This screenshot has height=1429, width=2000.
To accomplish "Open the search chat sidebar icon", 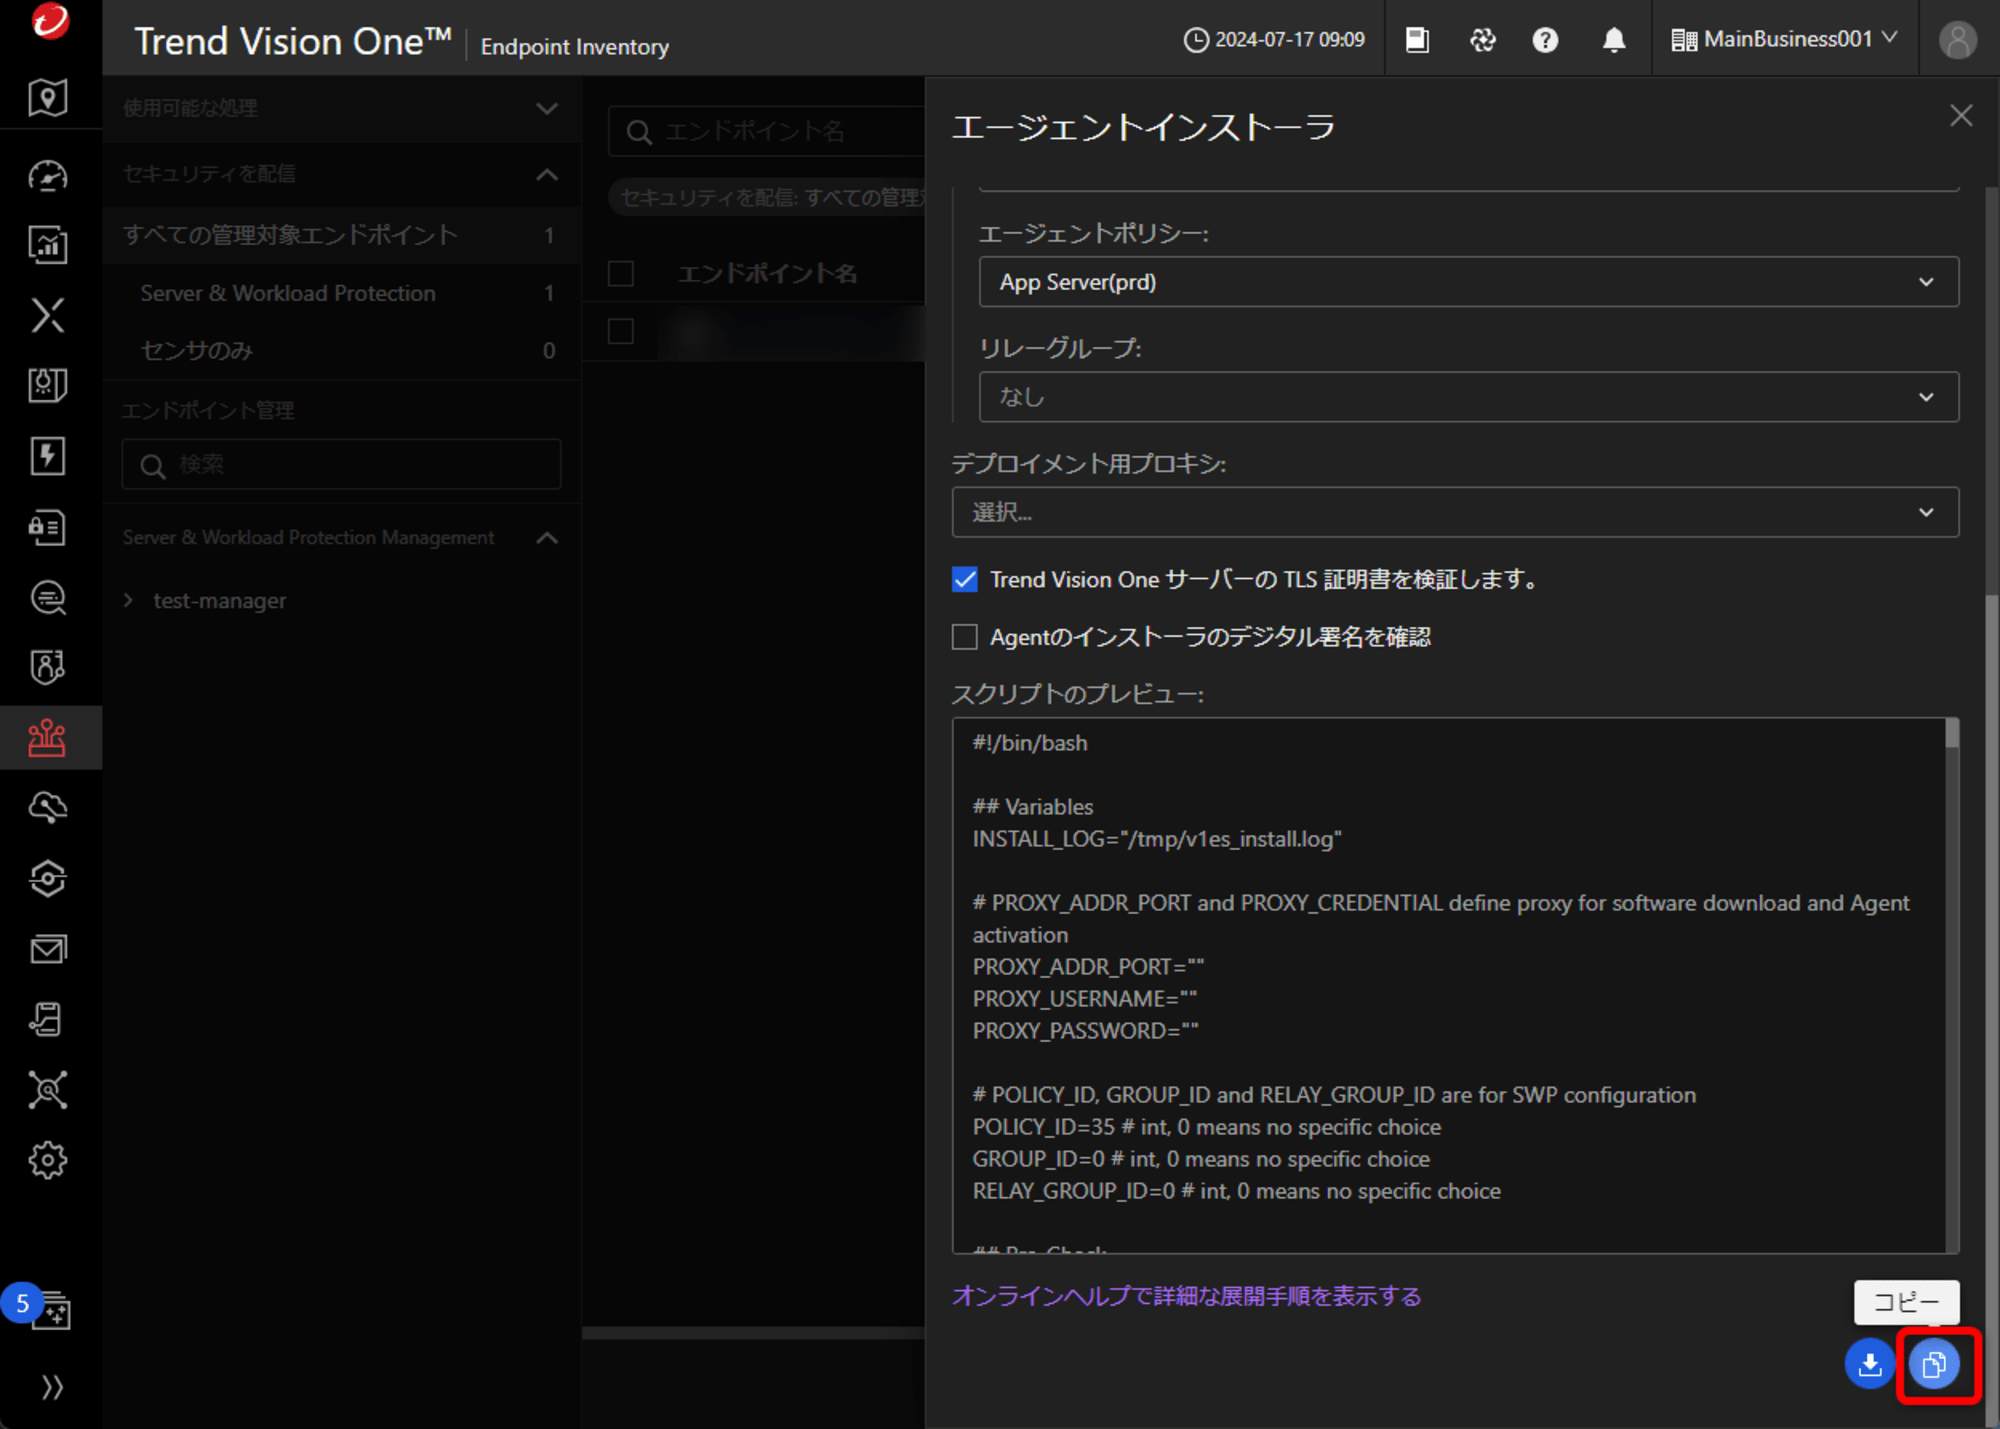I will pyautogui.click(x=48, y=597).
